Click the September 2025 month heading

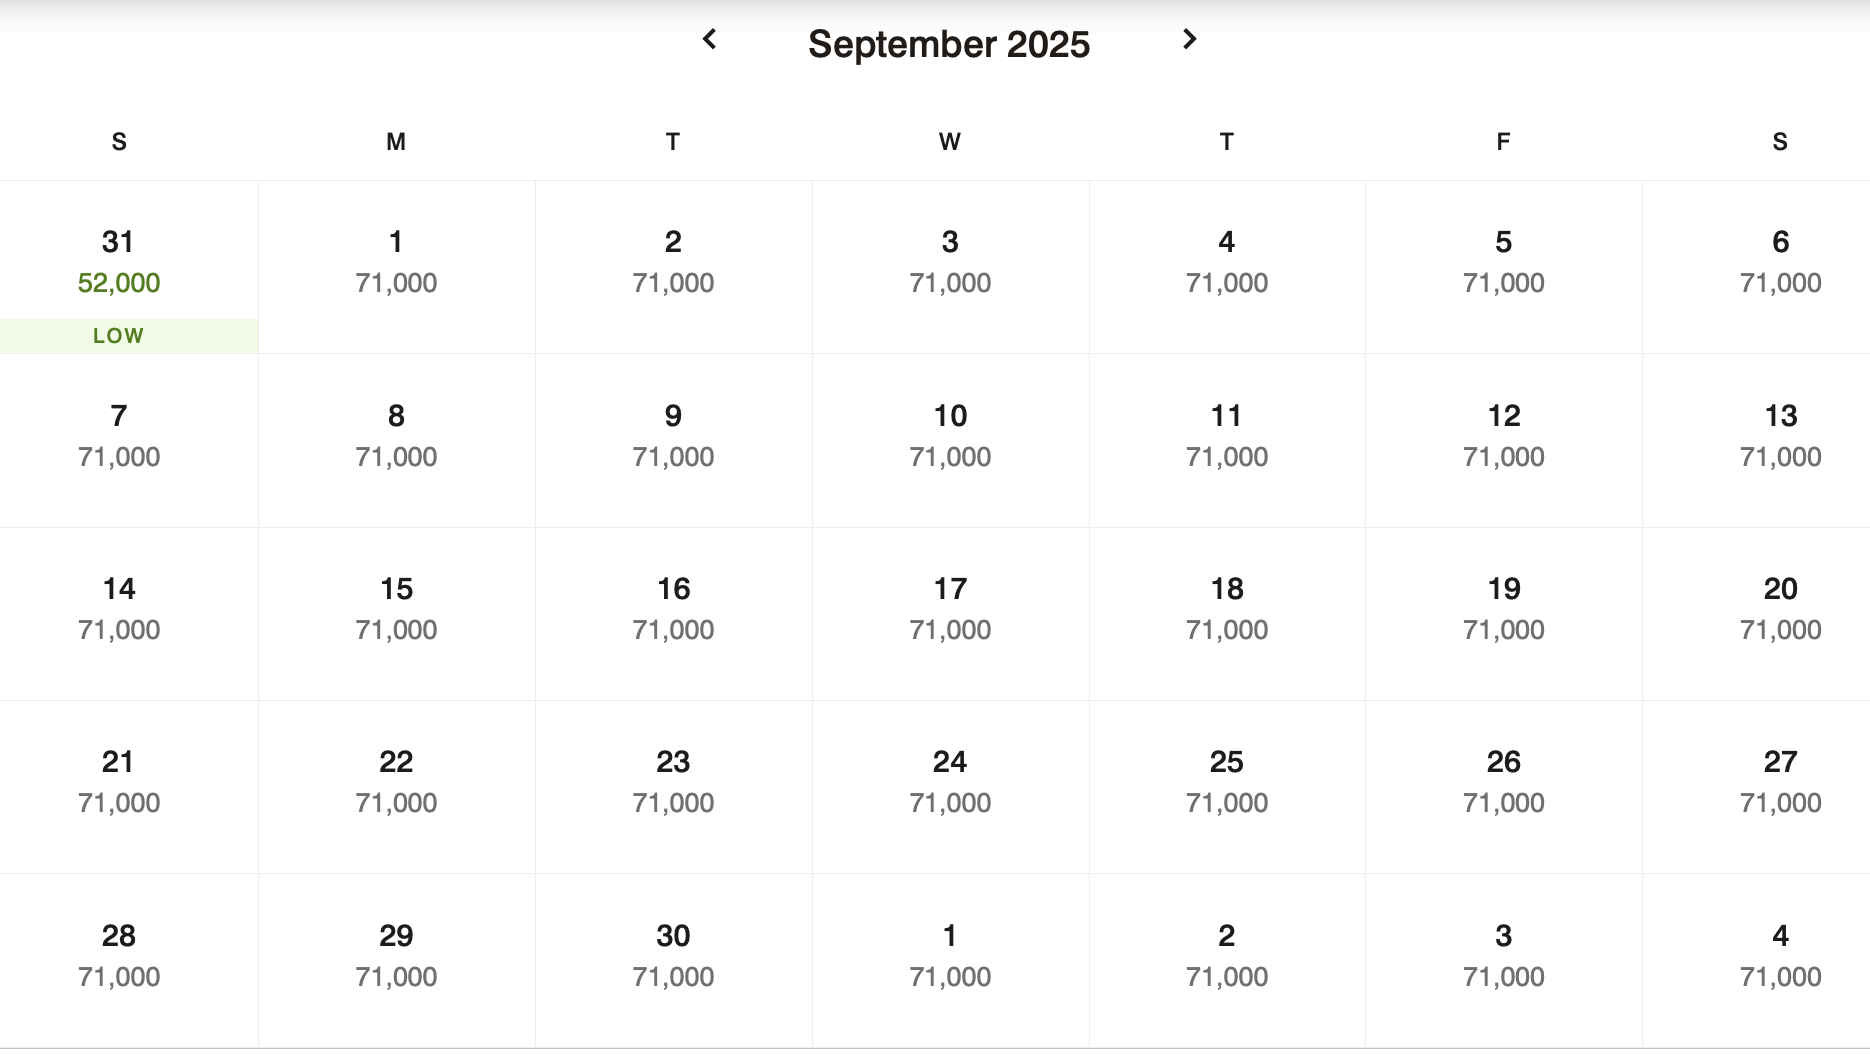[x=948, y=44]
